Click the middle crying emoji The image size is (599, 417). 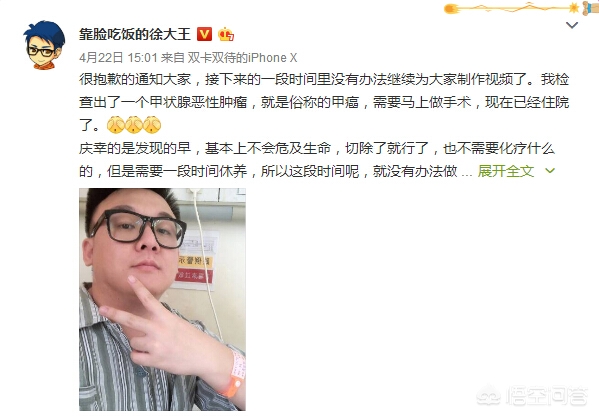(x=134, y=124)
